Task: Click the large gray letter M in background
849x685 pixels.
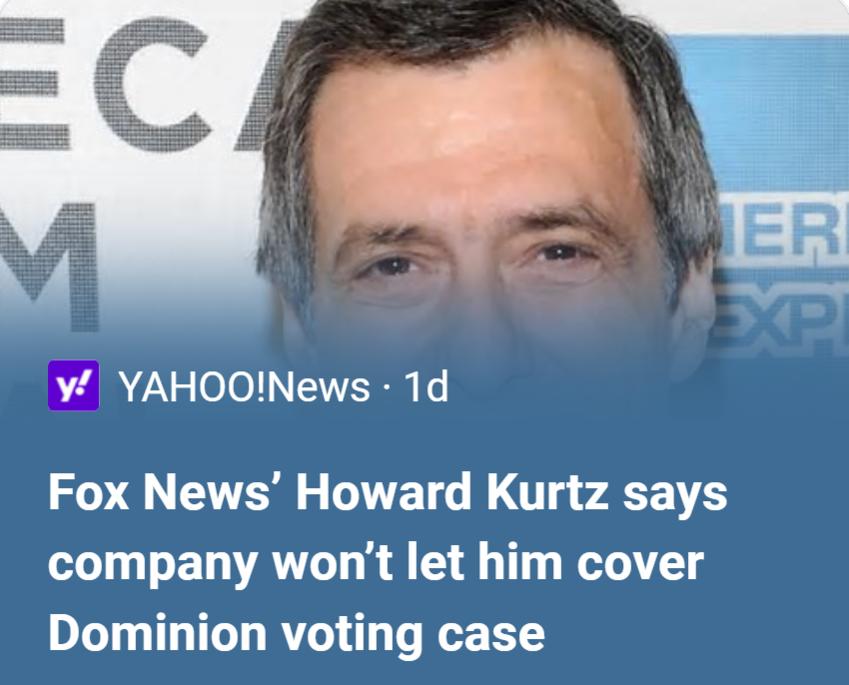Action: pyautogui.click(x=49, y=266)
